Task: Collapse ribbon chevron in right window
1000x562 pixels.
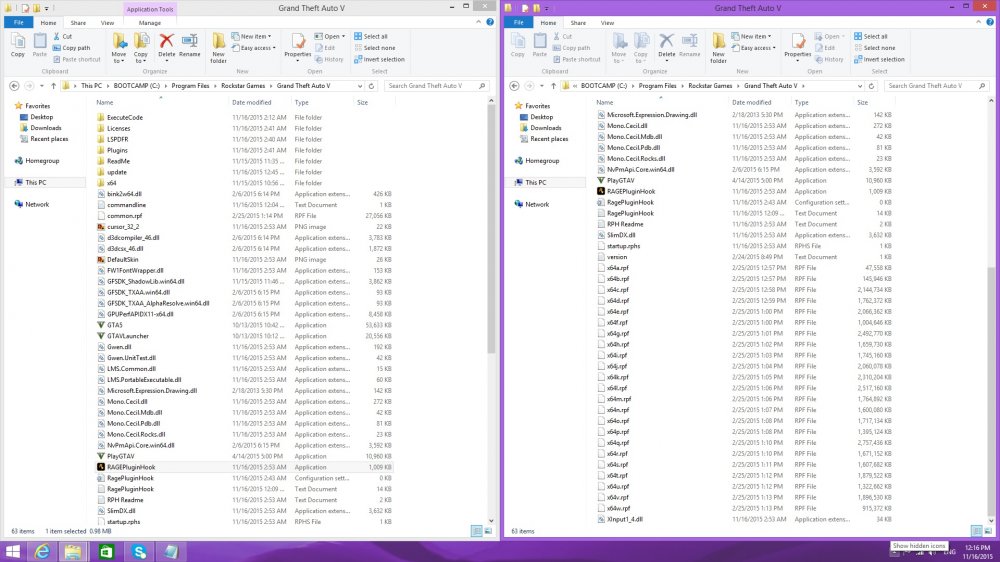Action: (978, 22)
